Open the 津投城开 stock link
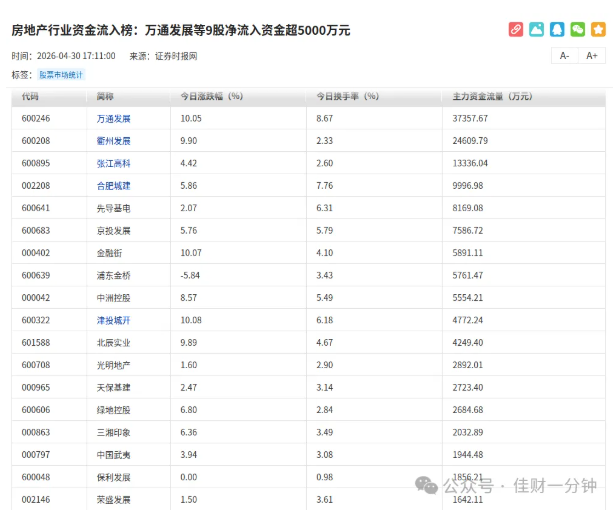 (x=113, y=321)
